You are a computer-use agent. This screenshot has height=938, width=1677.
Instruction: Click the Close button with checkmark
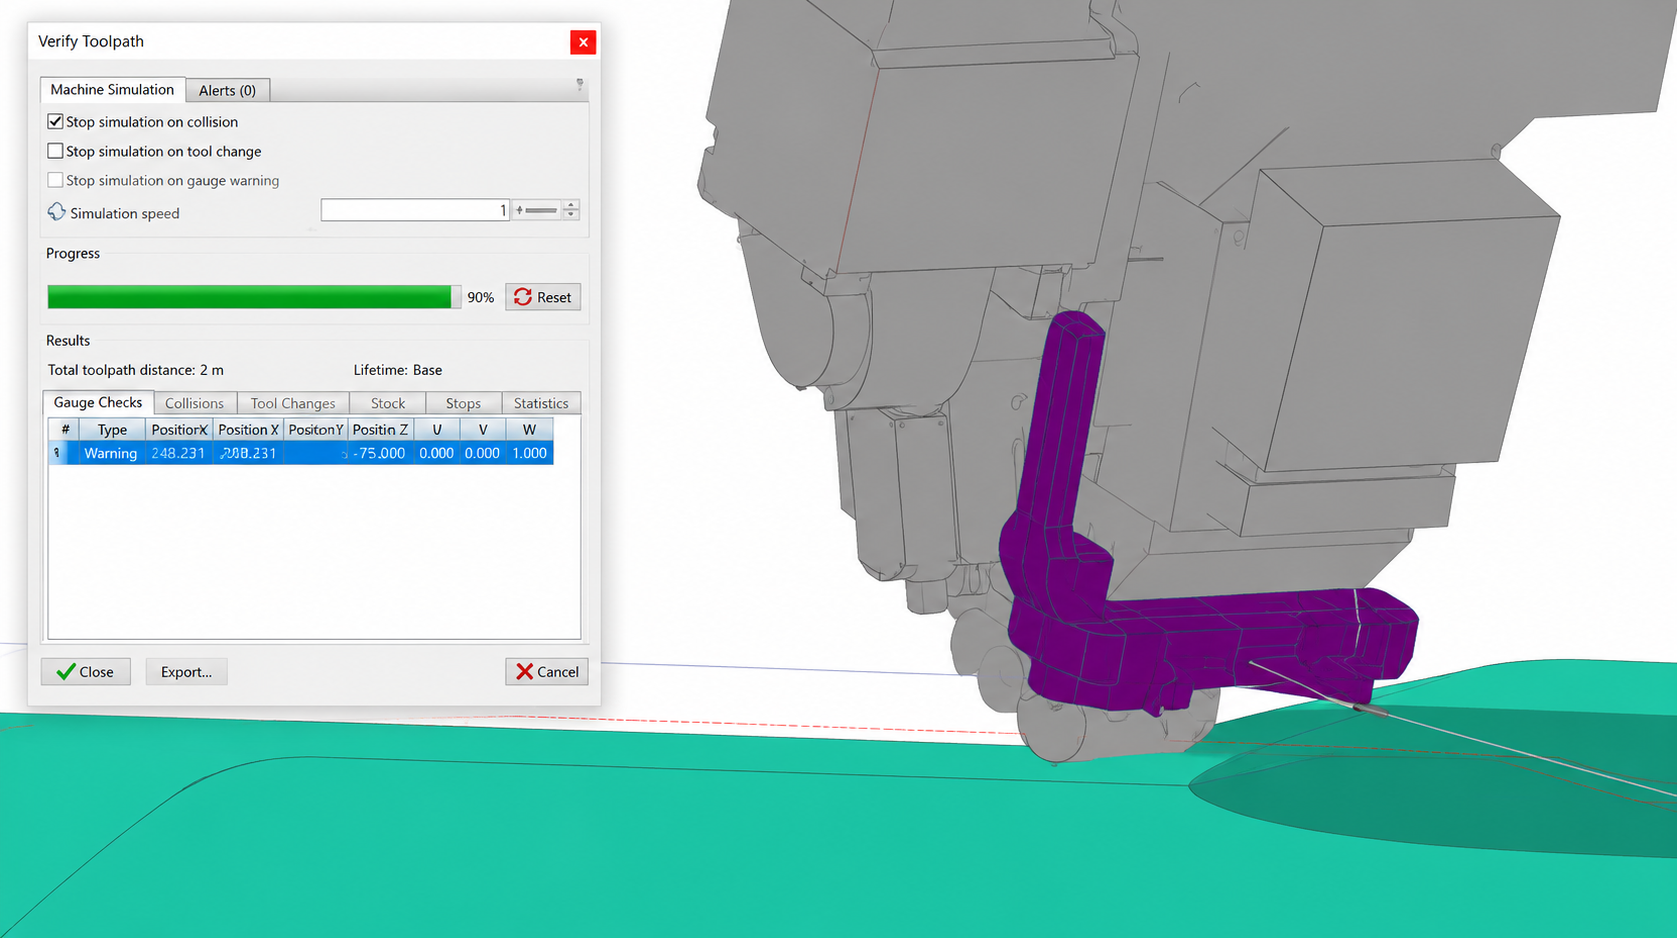86,671
